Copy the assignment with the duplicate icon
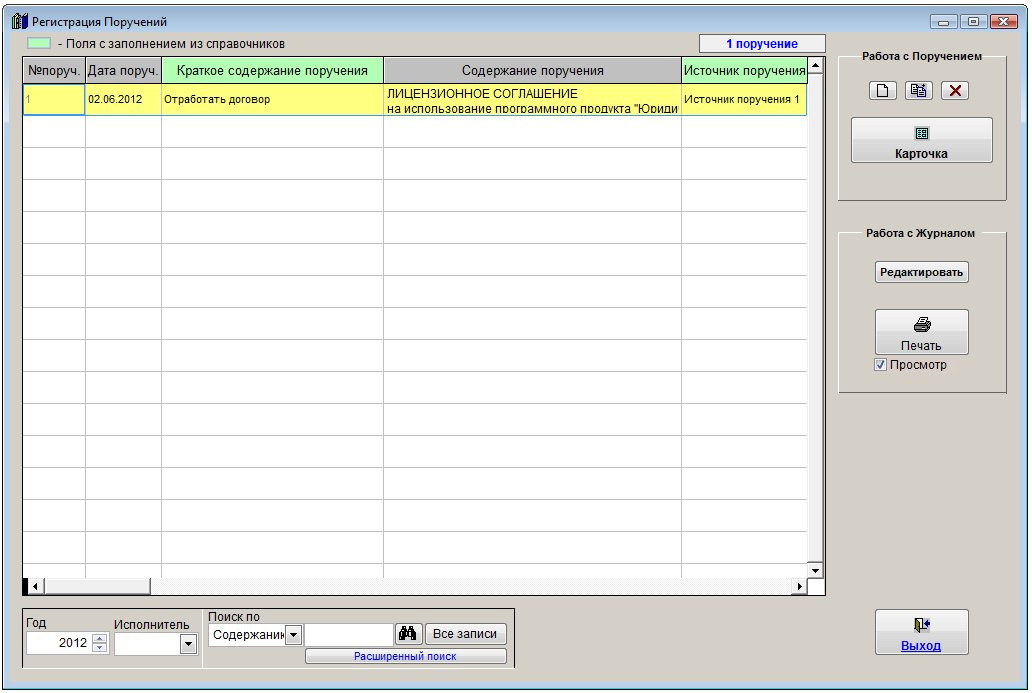The height and width of the screenshot is (693, 1032). [x=918, y=90]
